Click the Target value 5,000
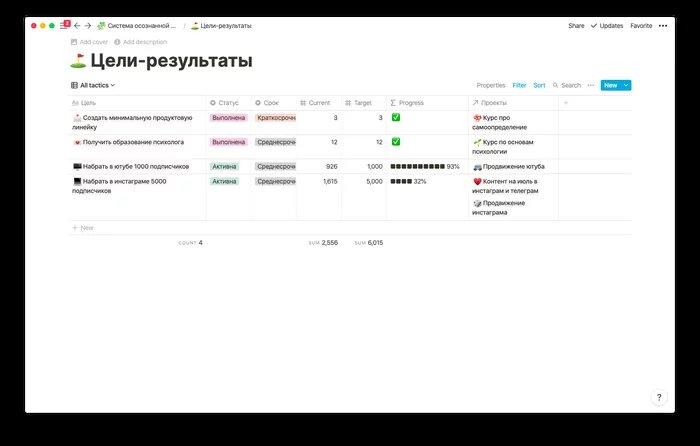Image resolution: width=700 pixels, height=446 pixels. [x=374, y=182]
